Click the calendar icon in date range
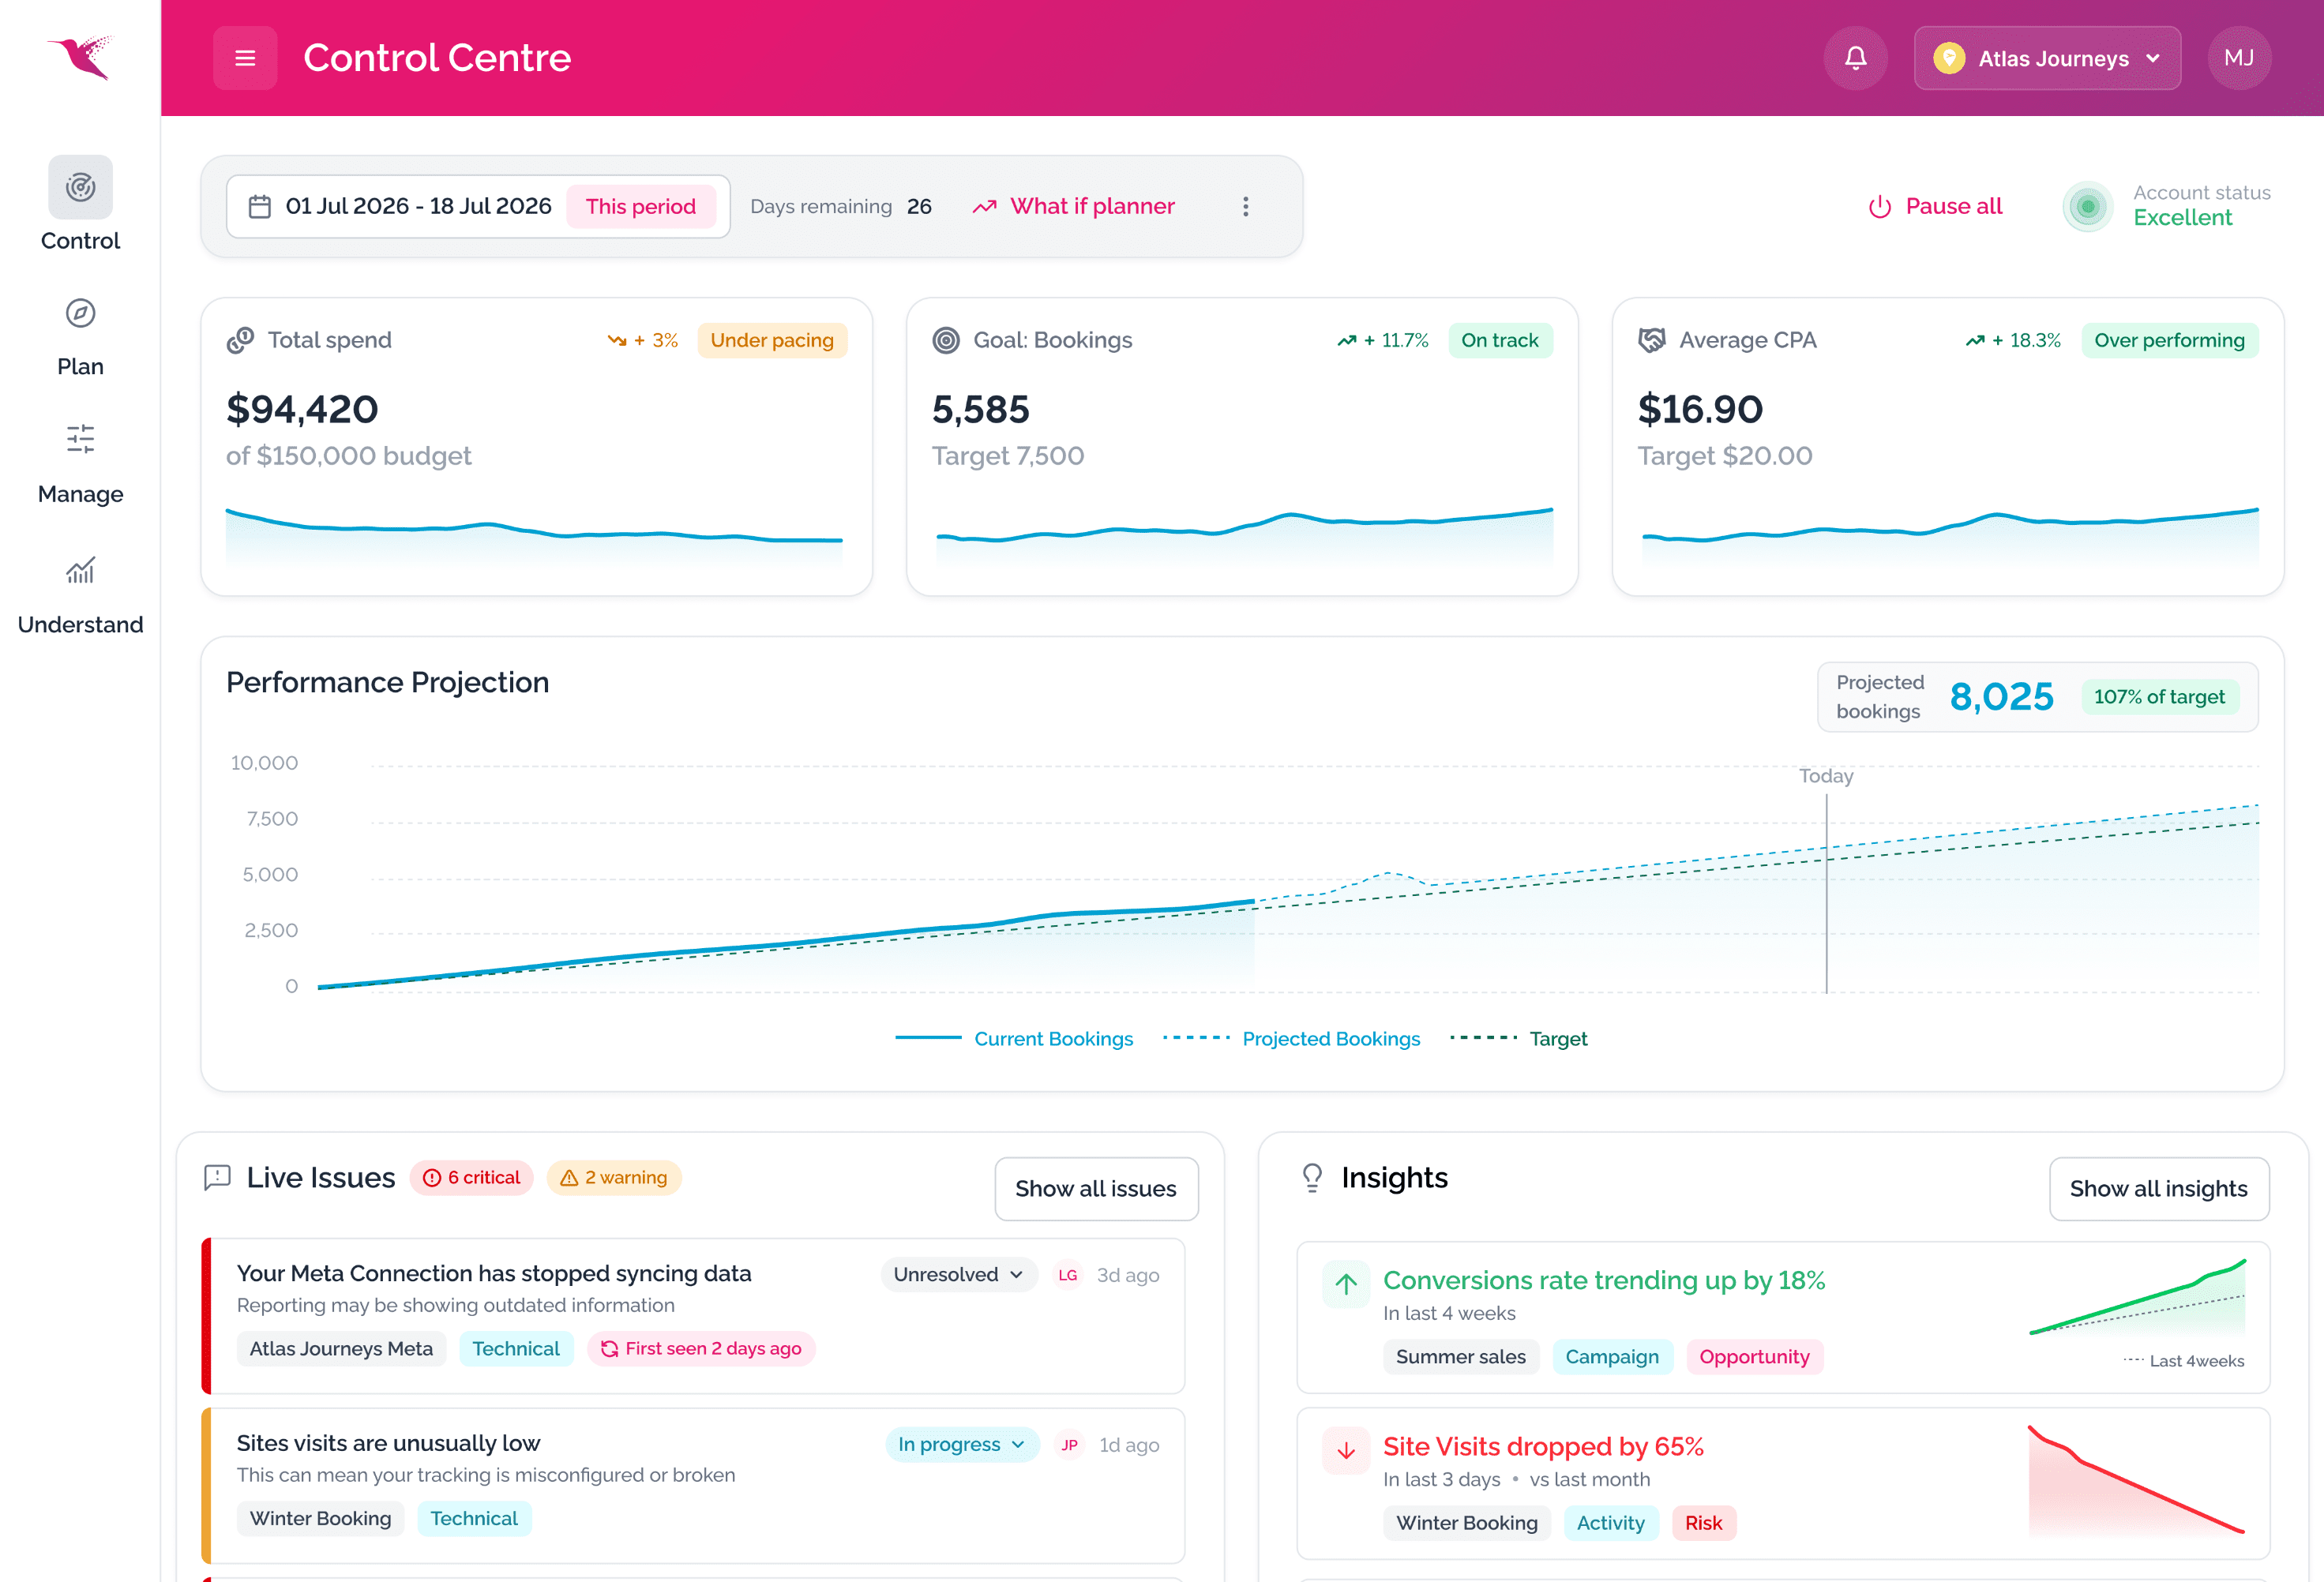2324x1582 pixels. (259, 206)
